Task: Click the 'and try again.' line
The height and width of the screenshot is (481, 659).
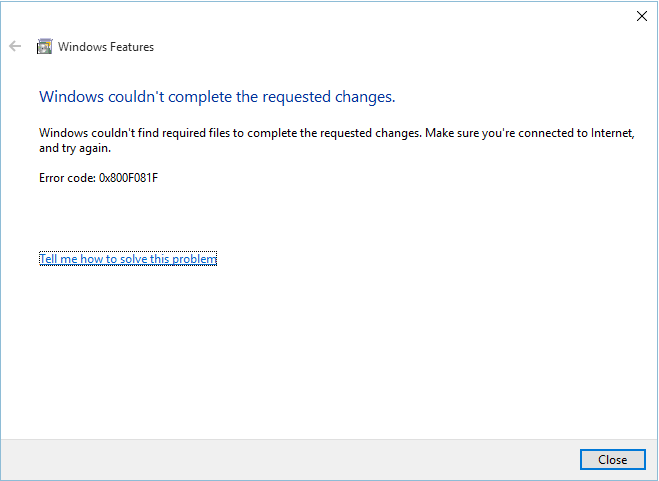Action: [x=75, y=148]
